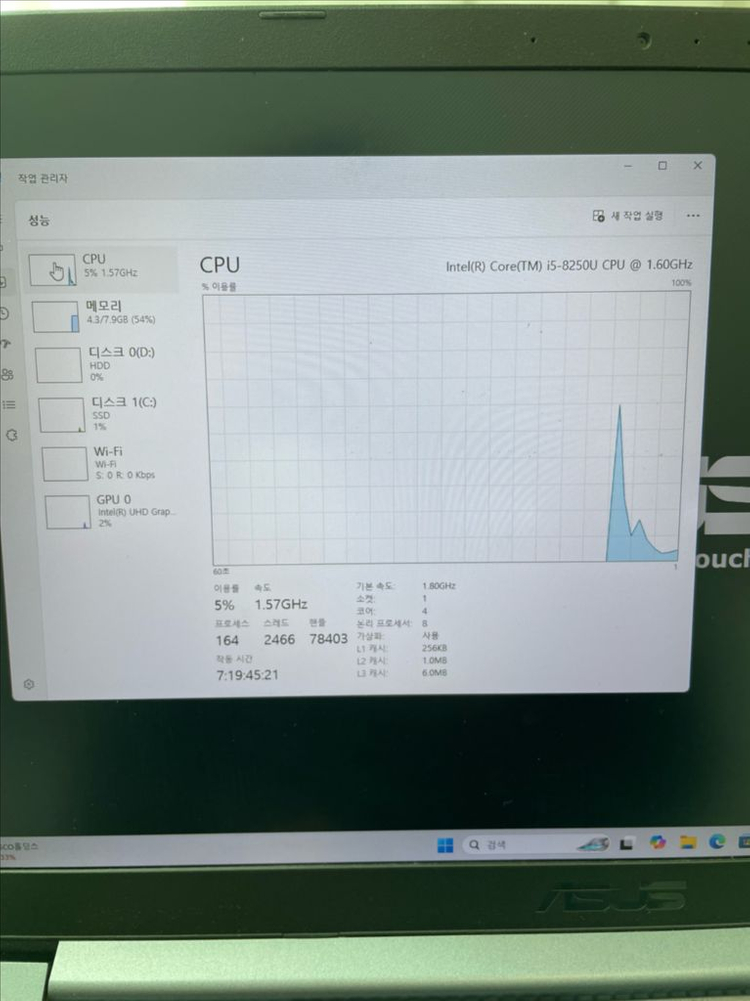Open the three-dot more options menu
The height and width of the screenshot is (1001, 750).
[693, 215]
